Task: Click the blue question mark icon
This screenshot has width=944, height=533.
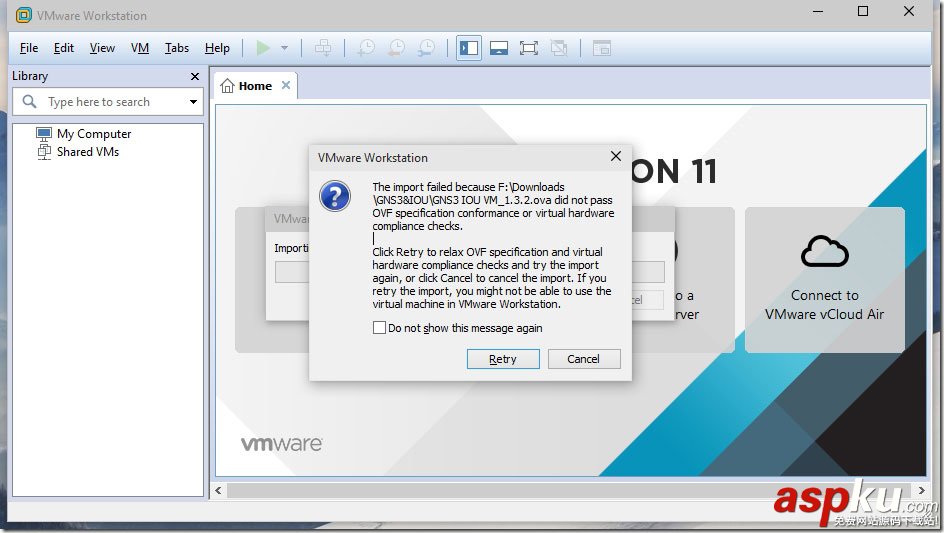Action: (x=335, y=196)
